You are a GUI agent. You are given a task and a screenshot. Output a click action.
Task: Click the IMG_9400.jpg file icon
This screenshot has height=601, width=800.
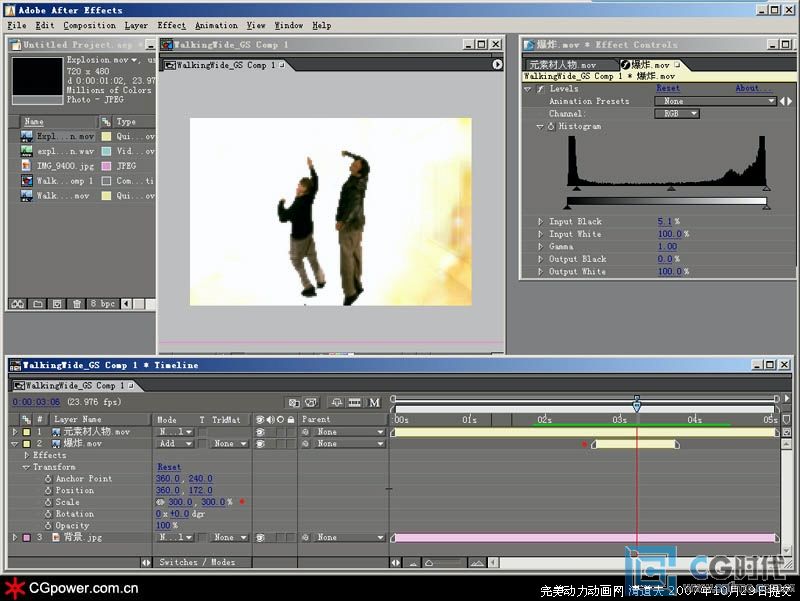click(27, 166)
